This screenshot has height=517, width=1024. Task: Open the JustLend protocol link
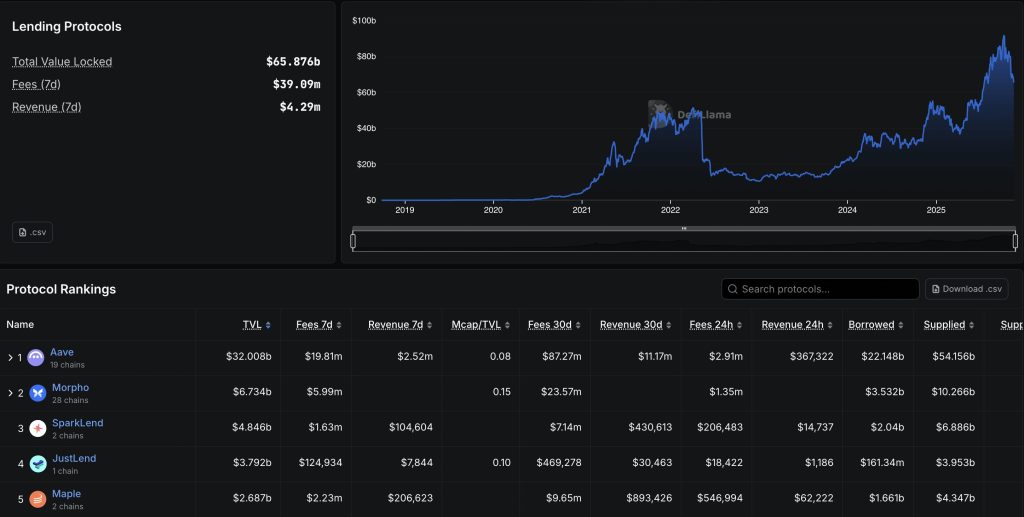click(x=73, y=458)
